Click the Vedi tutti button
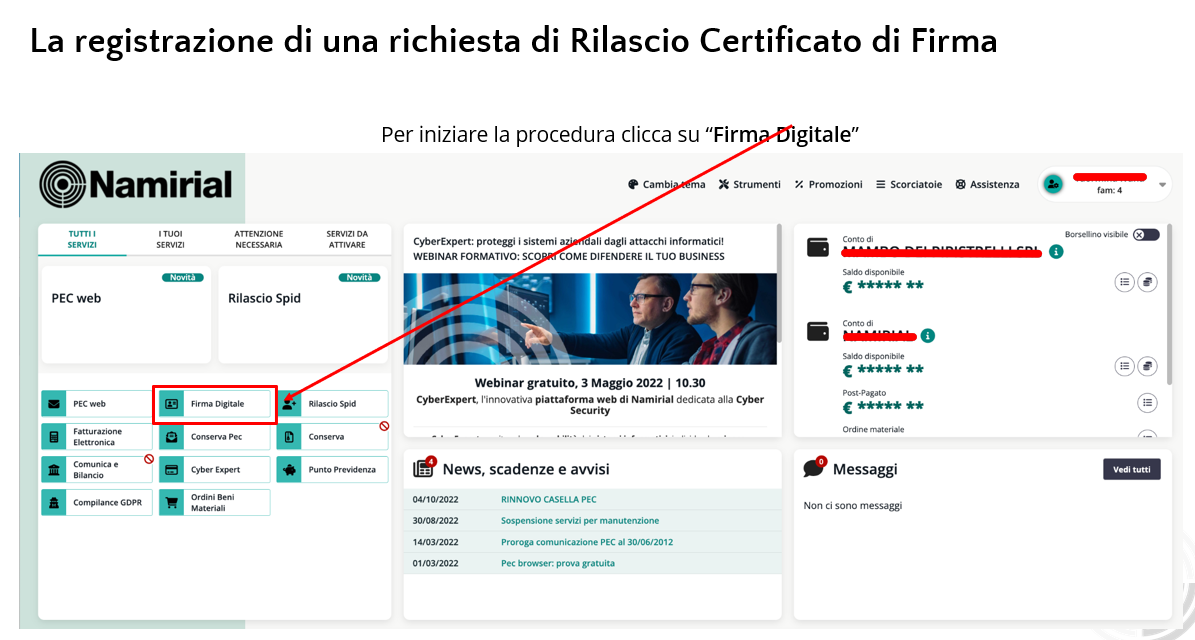Viewport: 1195px width, 640px height. pos(1132,469)
